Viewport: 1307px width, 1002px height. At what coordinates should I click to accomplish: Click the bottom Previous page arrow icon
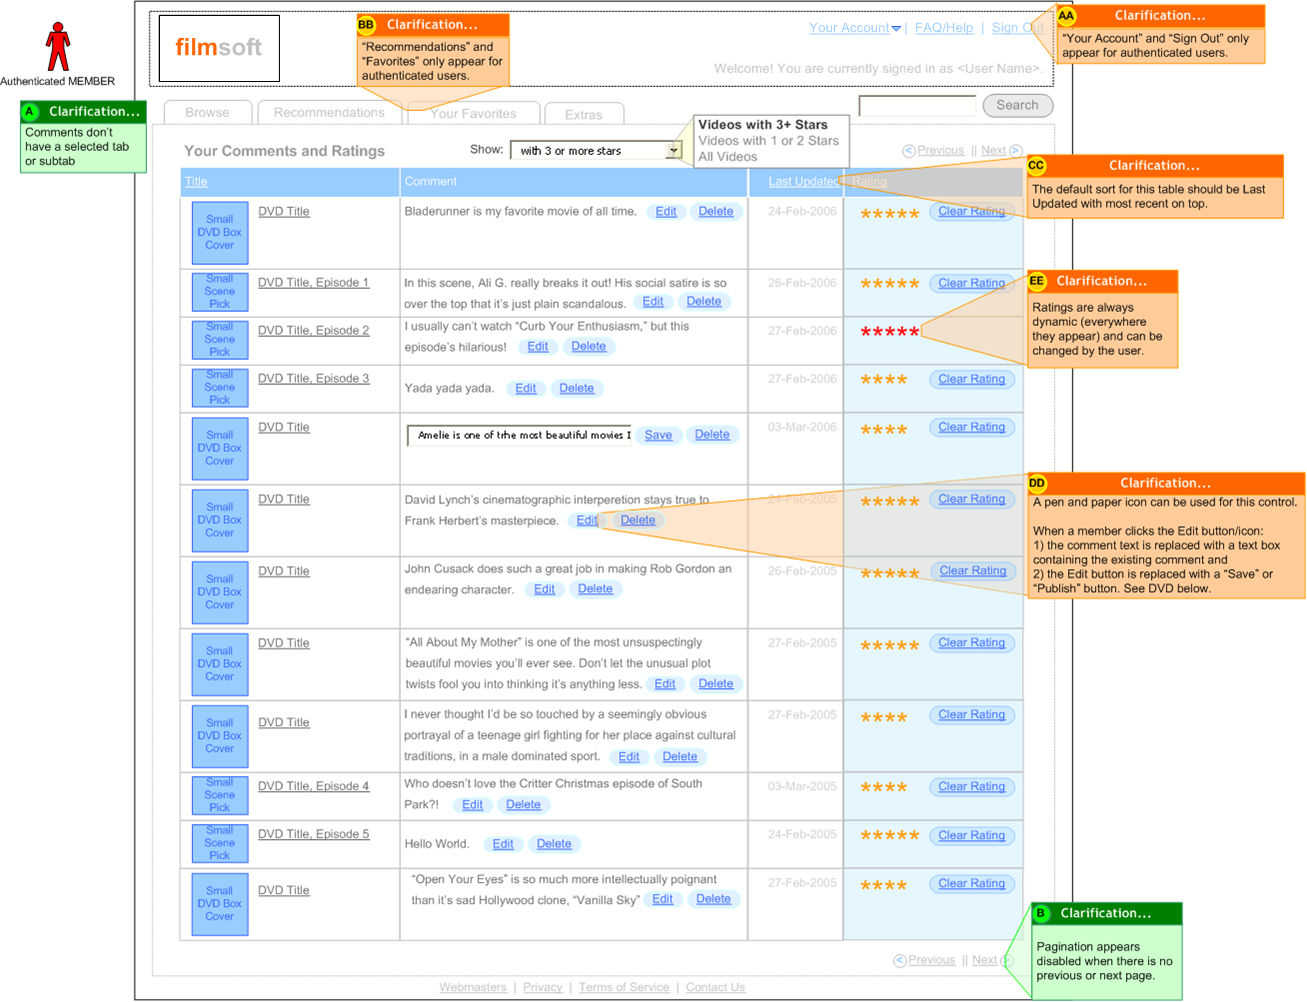click(x=899, y=961)
